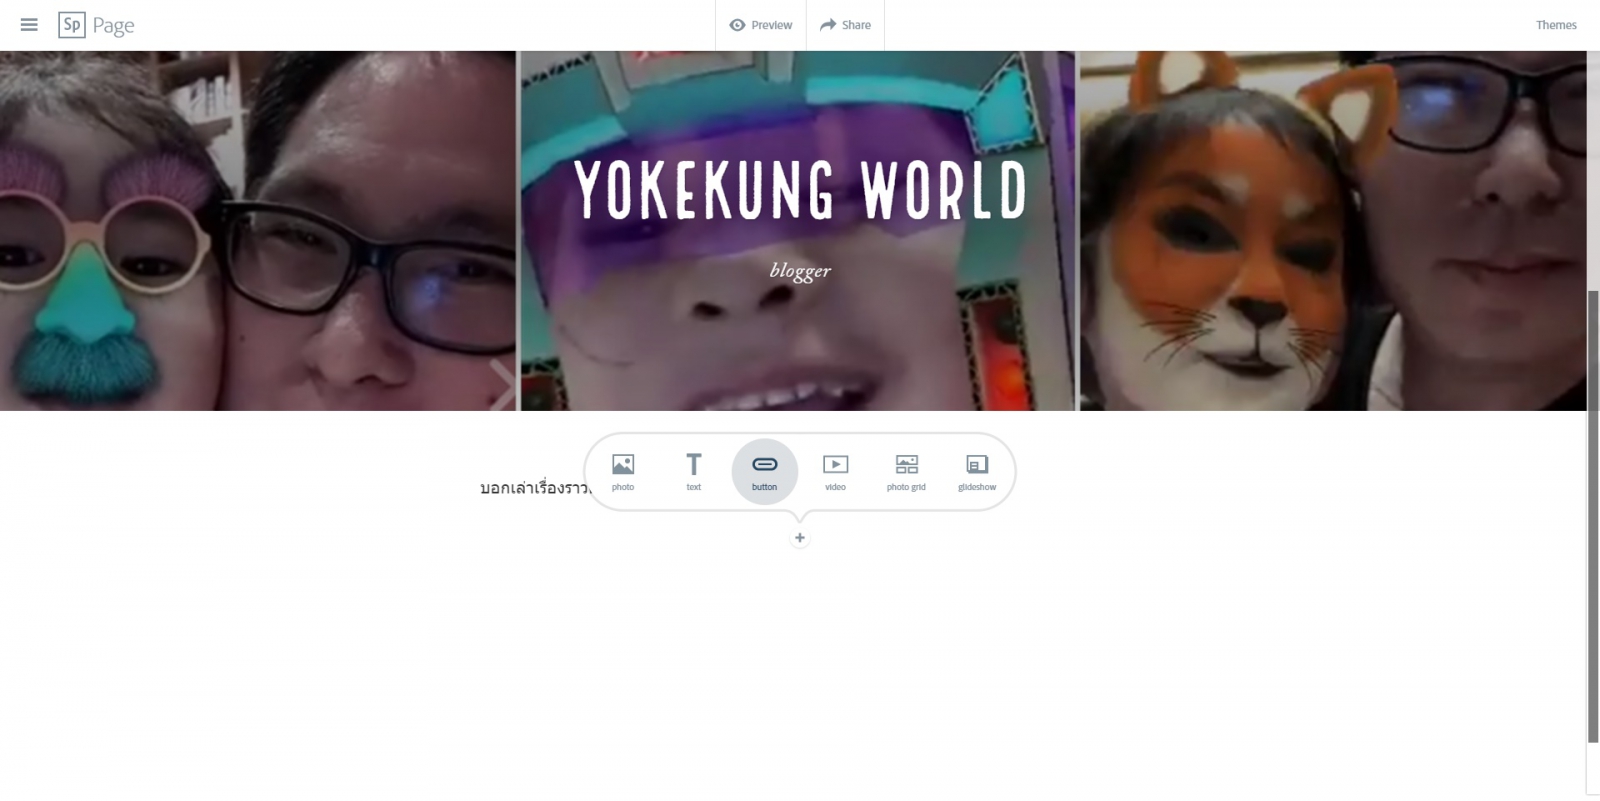Click the Share button

pyautogui.click(x=845, y=25)
